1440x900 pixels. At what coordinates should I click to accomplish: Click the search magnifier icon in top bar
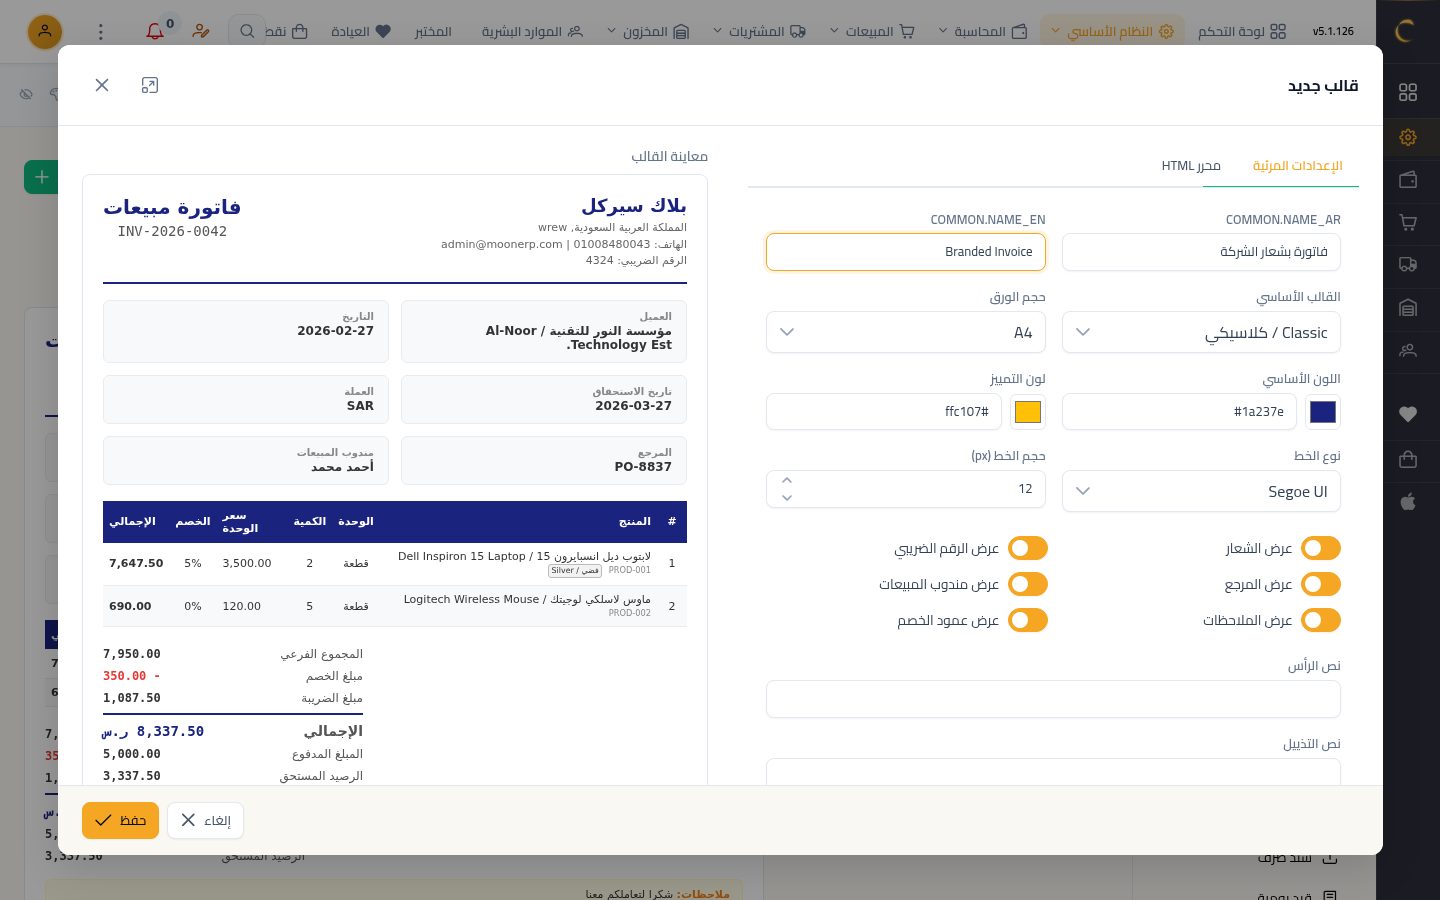[x=247, y=31]
